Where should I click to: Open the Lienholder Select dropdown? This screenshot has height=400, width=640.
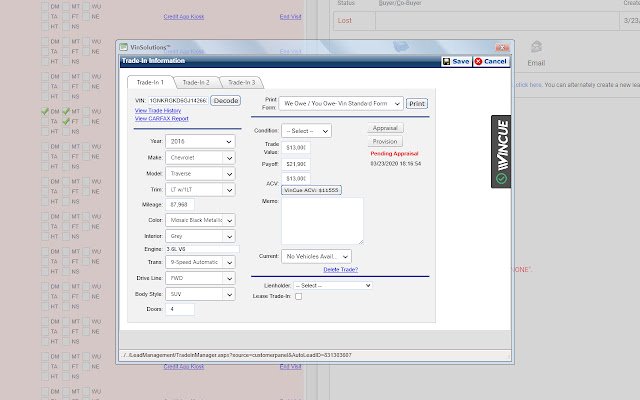click(332, 286)
